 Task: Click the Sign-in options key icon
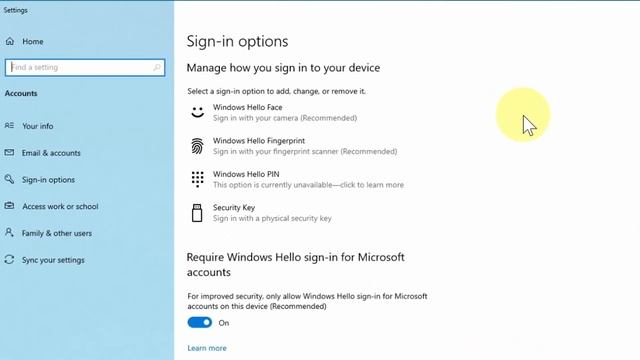click(9, 179)
